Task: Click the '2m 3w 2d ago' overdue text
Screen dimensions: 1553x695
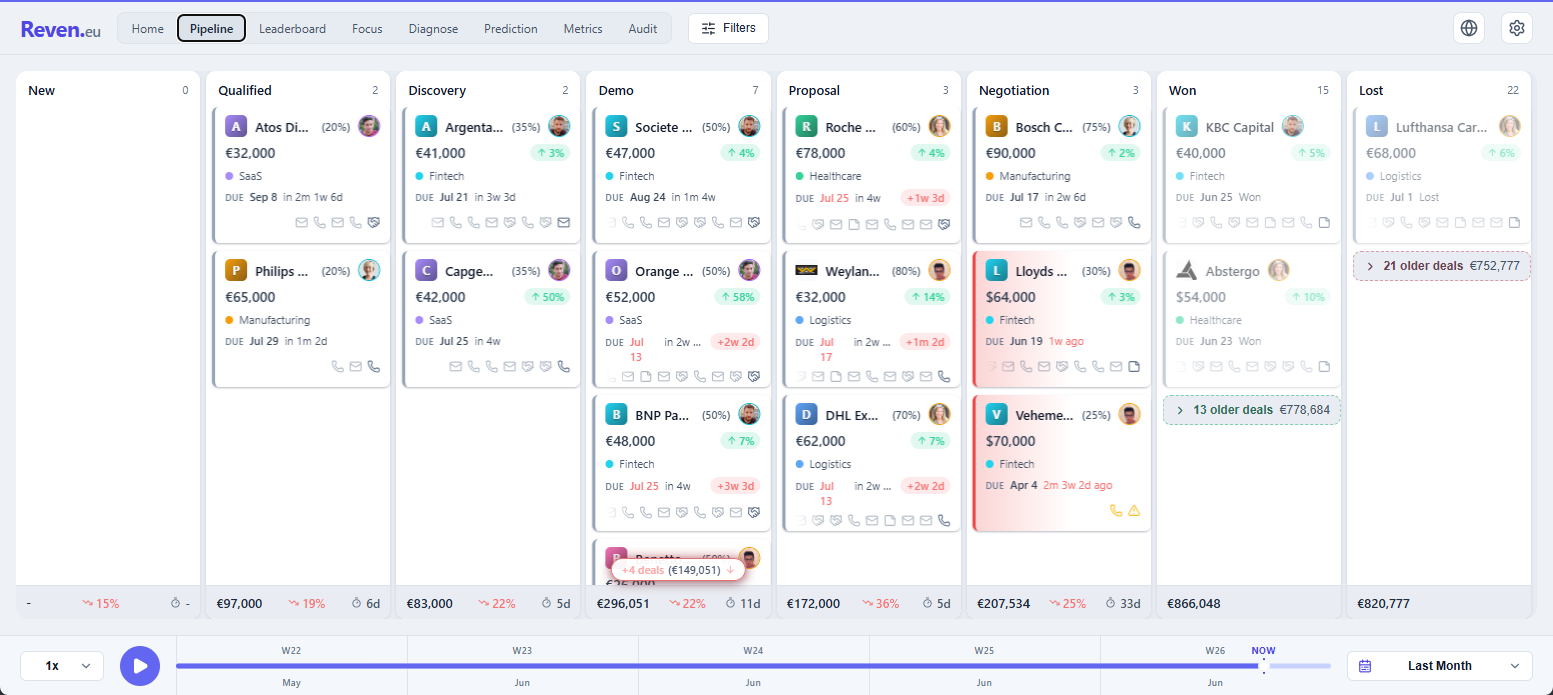Action: coord(1077,485)
